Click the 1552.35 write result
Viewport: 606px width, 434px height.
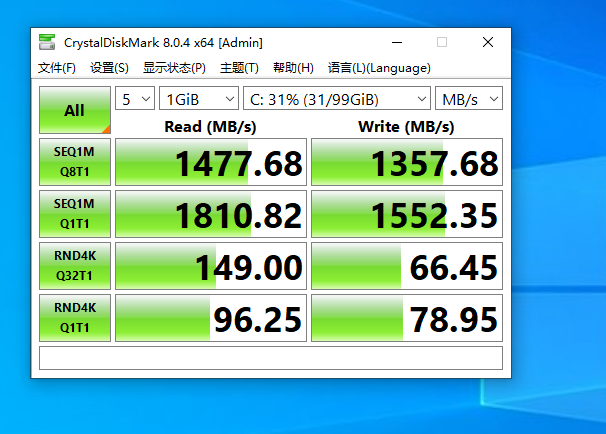coord(407,214)
